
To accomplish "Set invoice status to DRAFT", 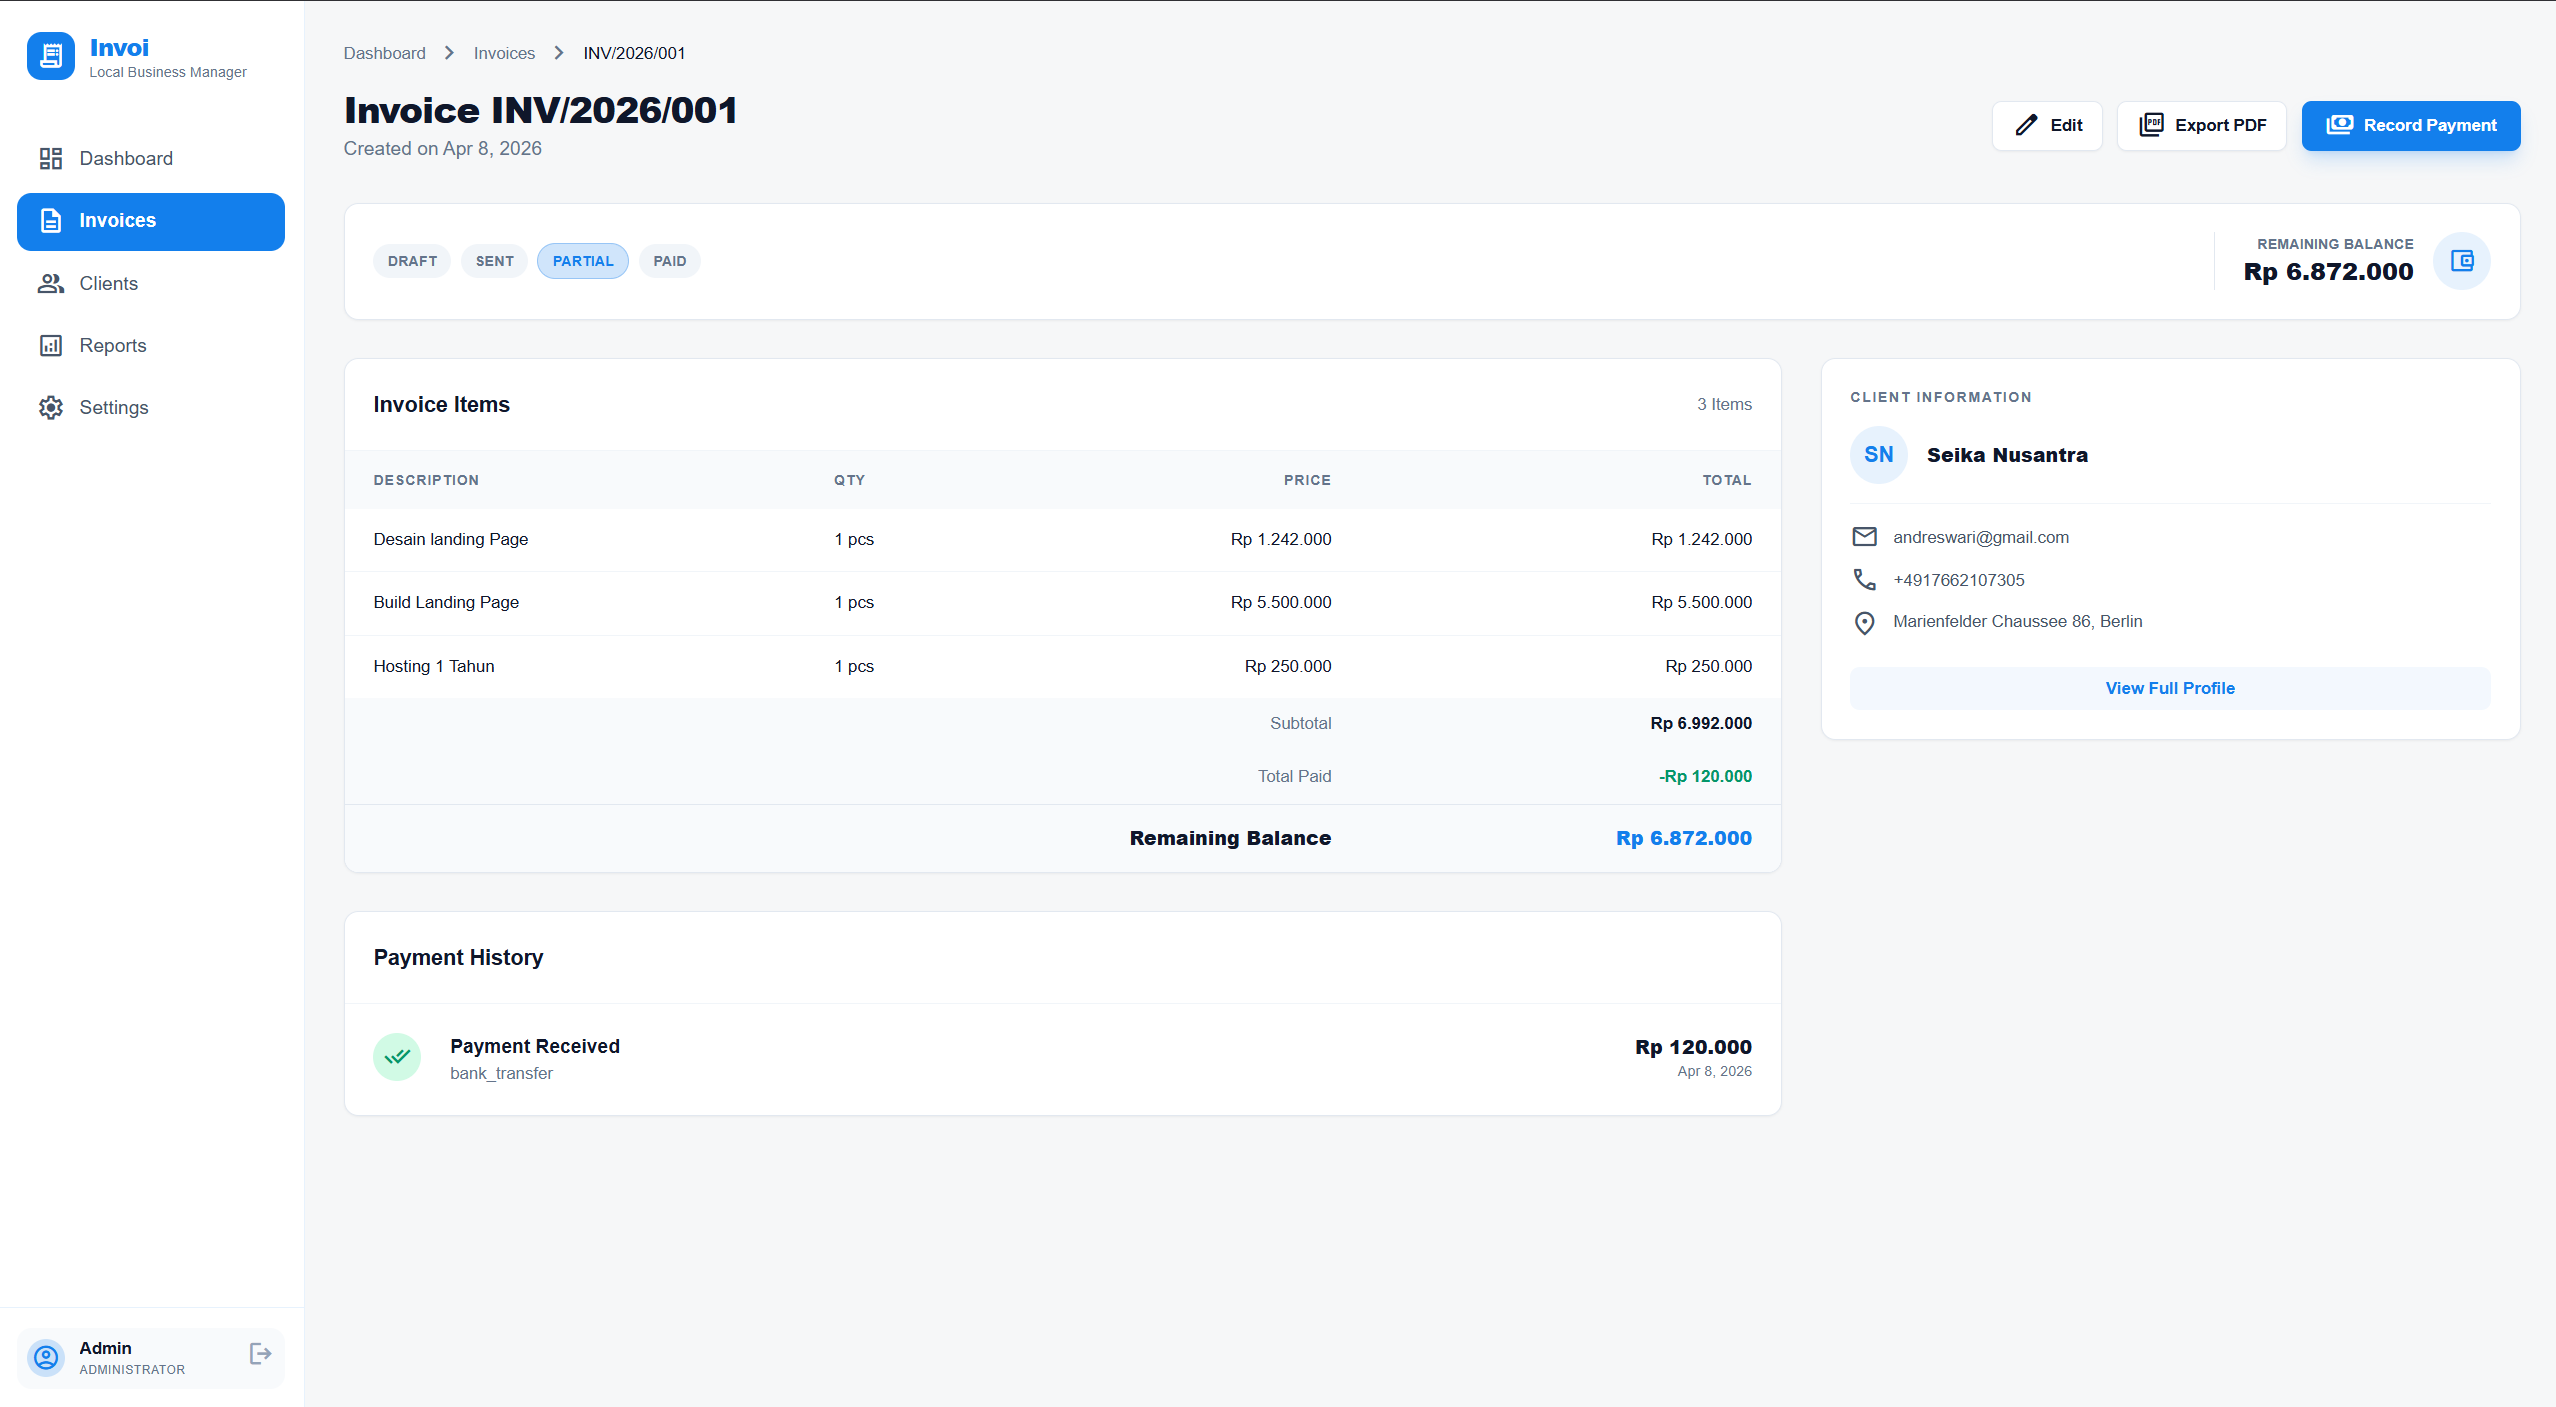I will tap(411, 260).
